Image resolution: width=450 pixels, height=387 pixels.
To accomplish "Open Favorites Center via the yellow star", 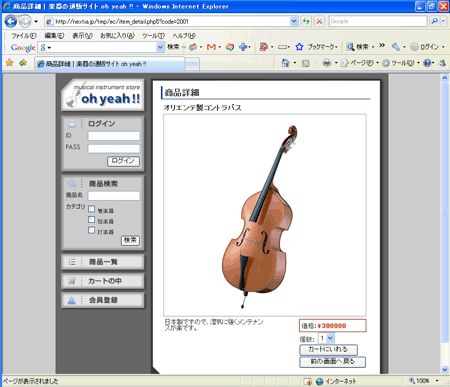I will point(10,63).
